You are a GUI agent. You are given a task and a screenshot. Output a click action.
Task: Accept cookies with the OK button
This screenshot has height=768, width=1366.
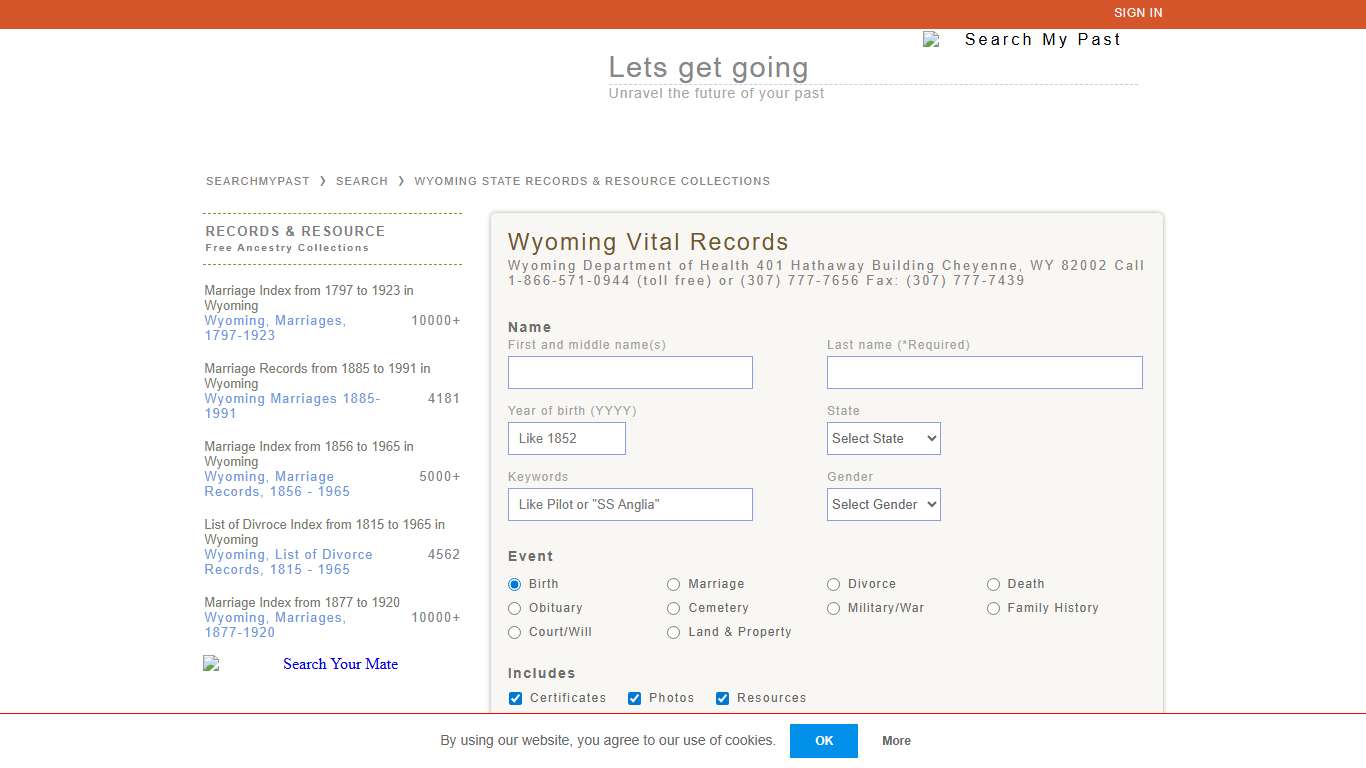pyautogui.click(x=824, y=741)
